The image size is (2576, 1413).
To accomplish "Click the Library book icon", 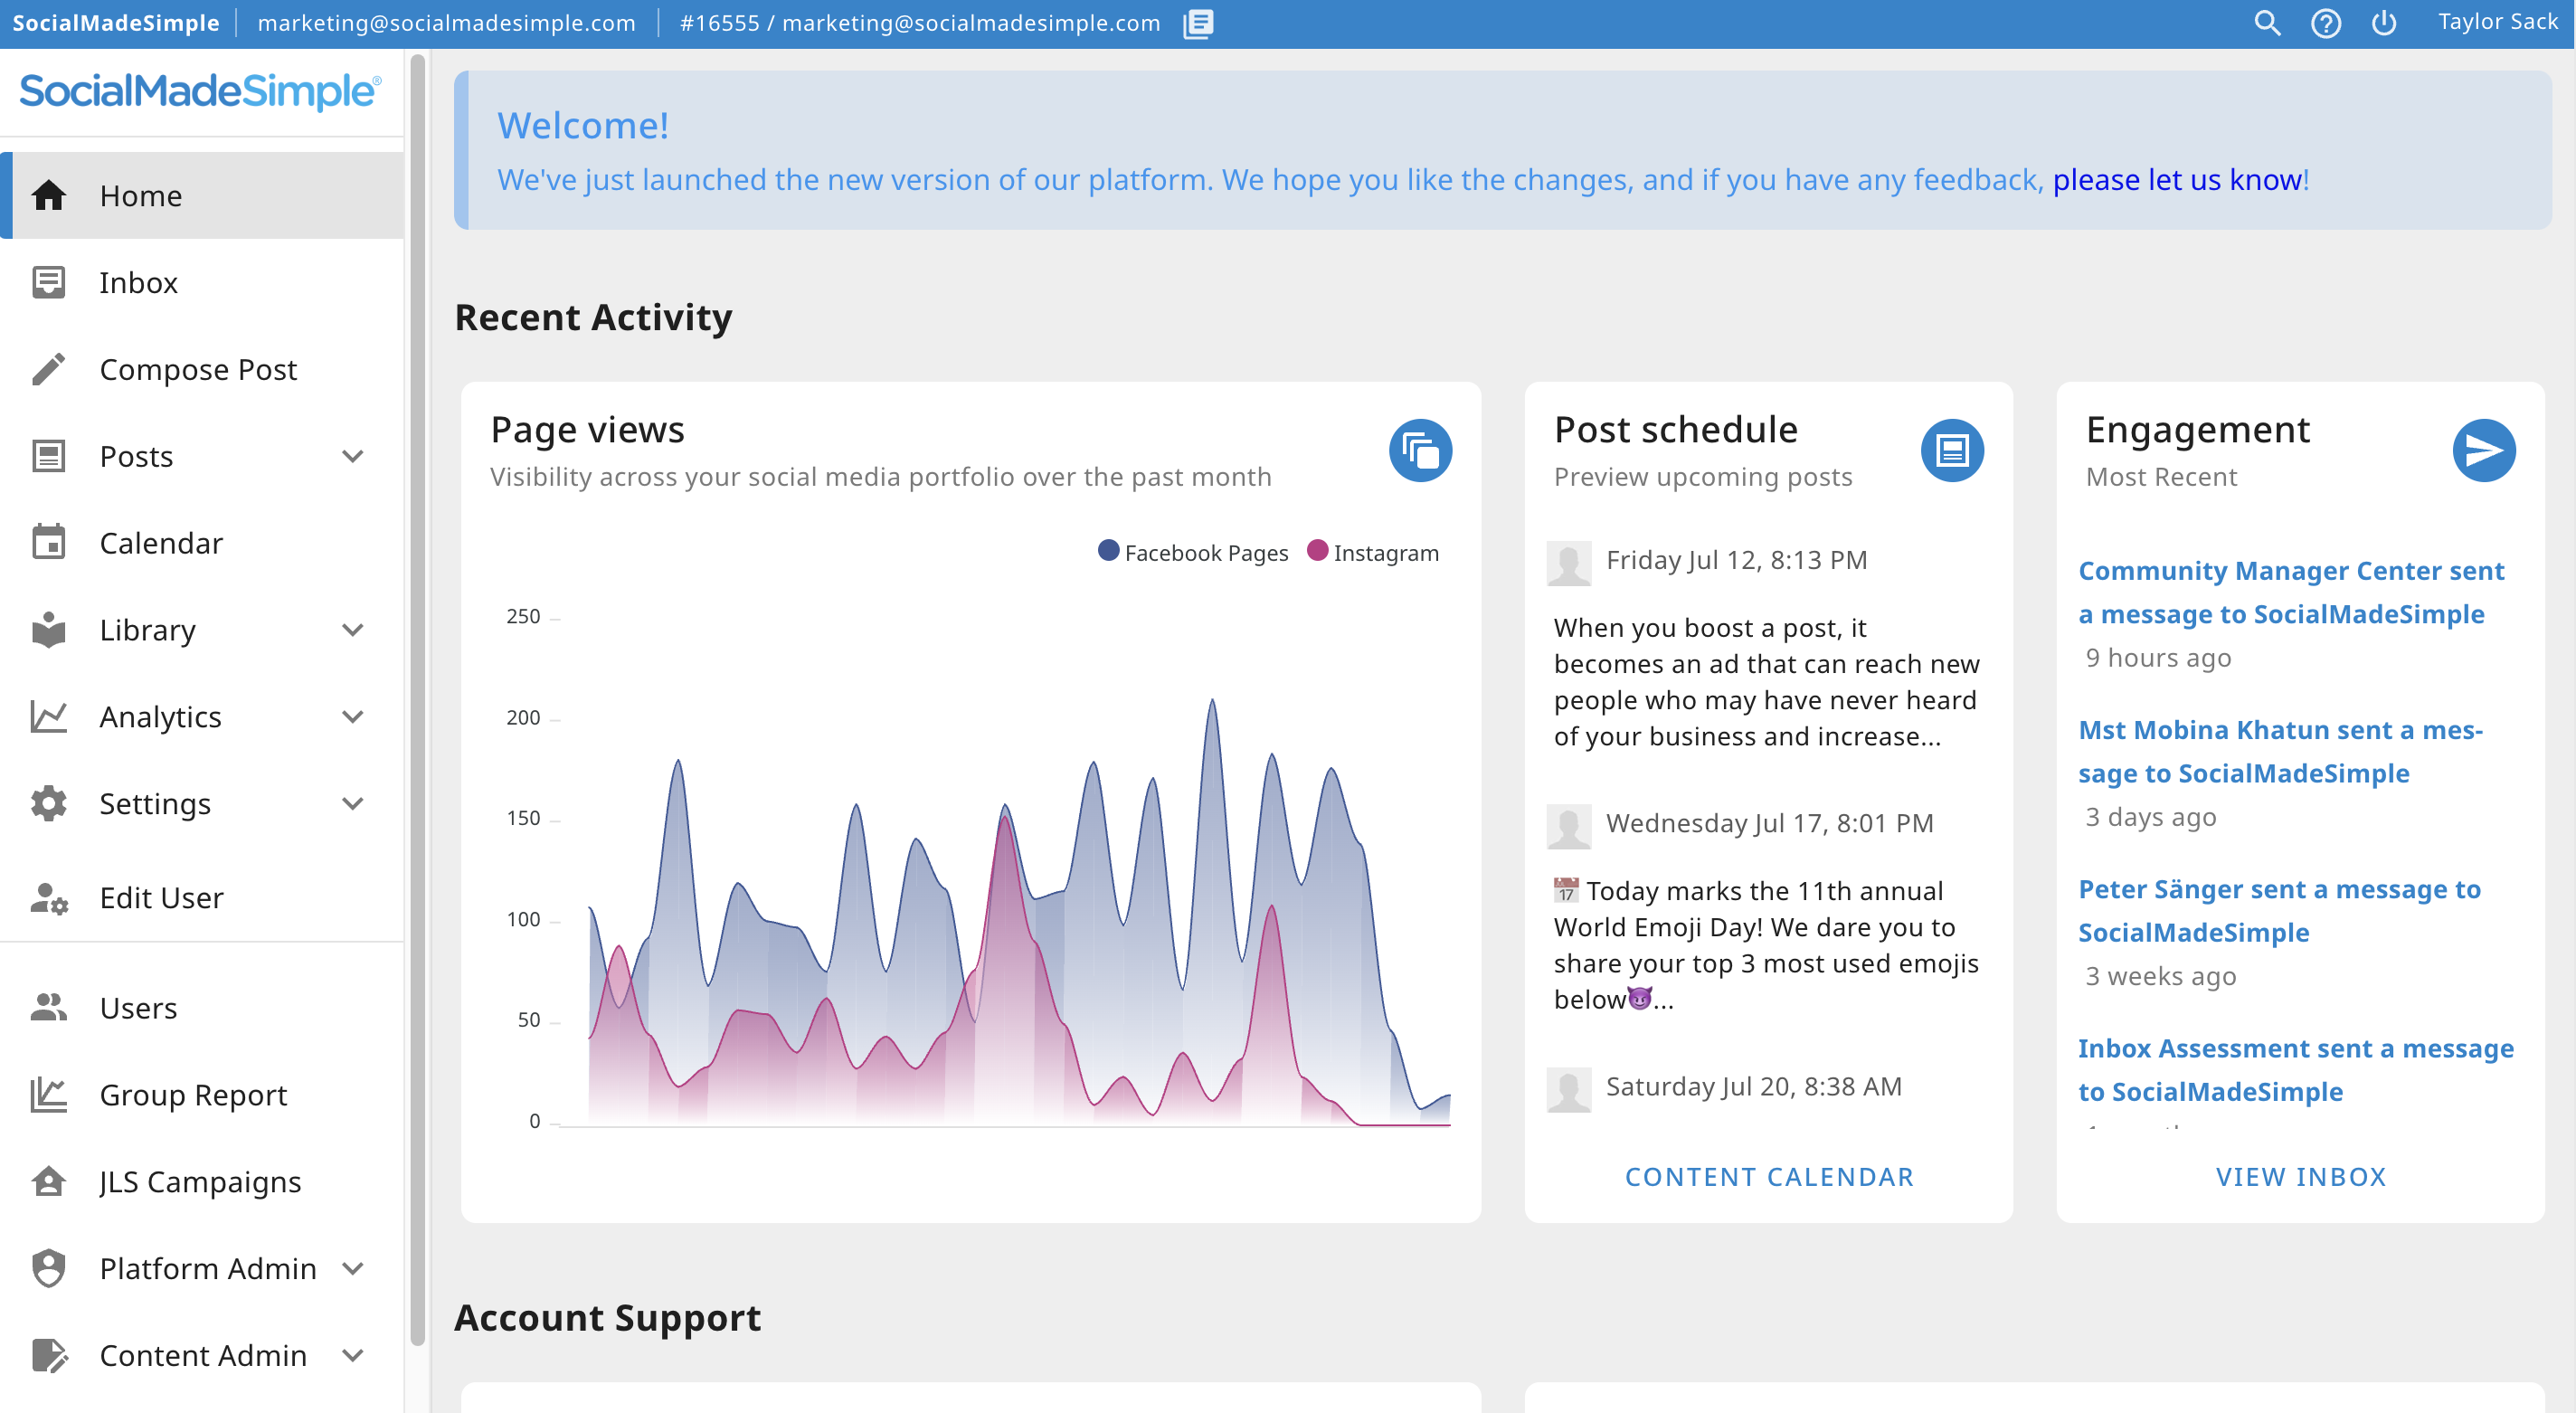I will [x=48, y=630].
